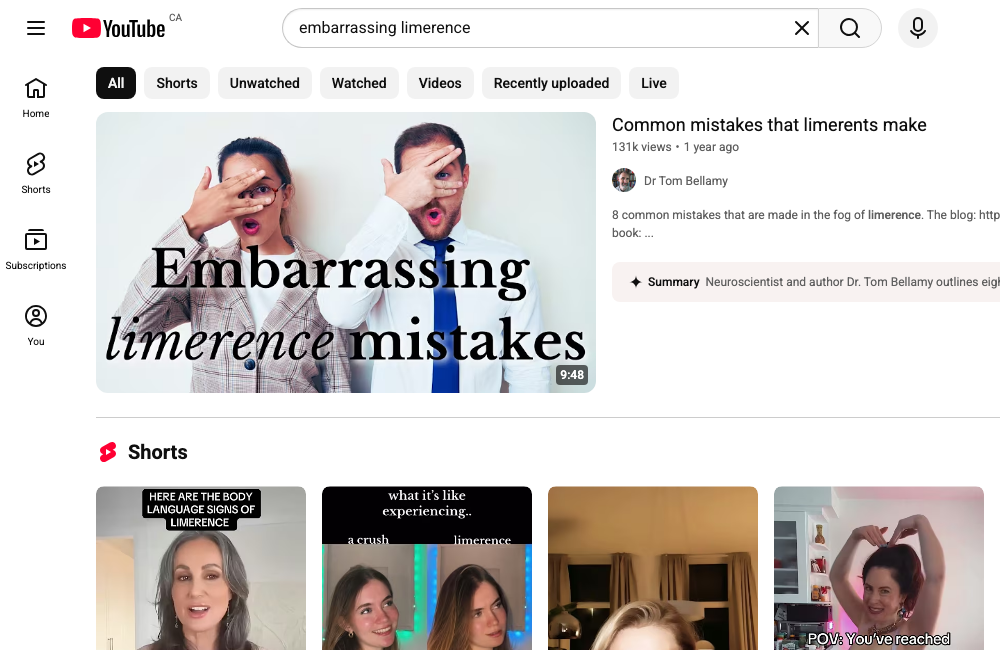This screenshot has width=1000, height=650.
Task: Open Subscriptions in the sidebar
Action: click(36, 249)
